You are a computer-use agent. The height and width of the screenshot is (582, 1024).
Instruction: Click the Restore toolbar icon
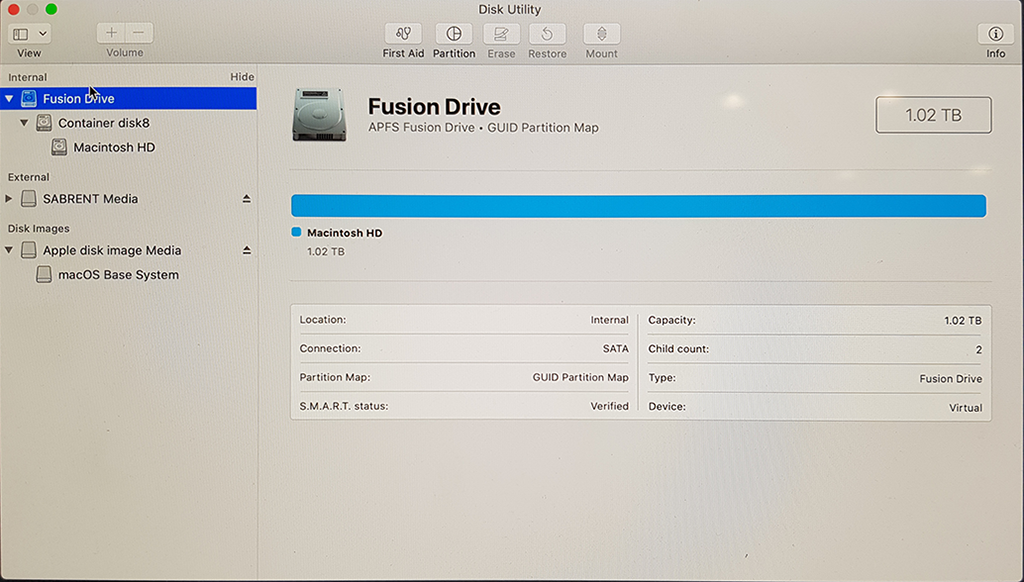[x=547, y=33]
